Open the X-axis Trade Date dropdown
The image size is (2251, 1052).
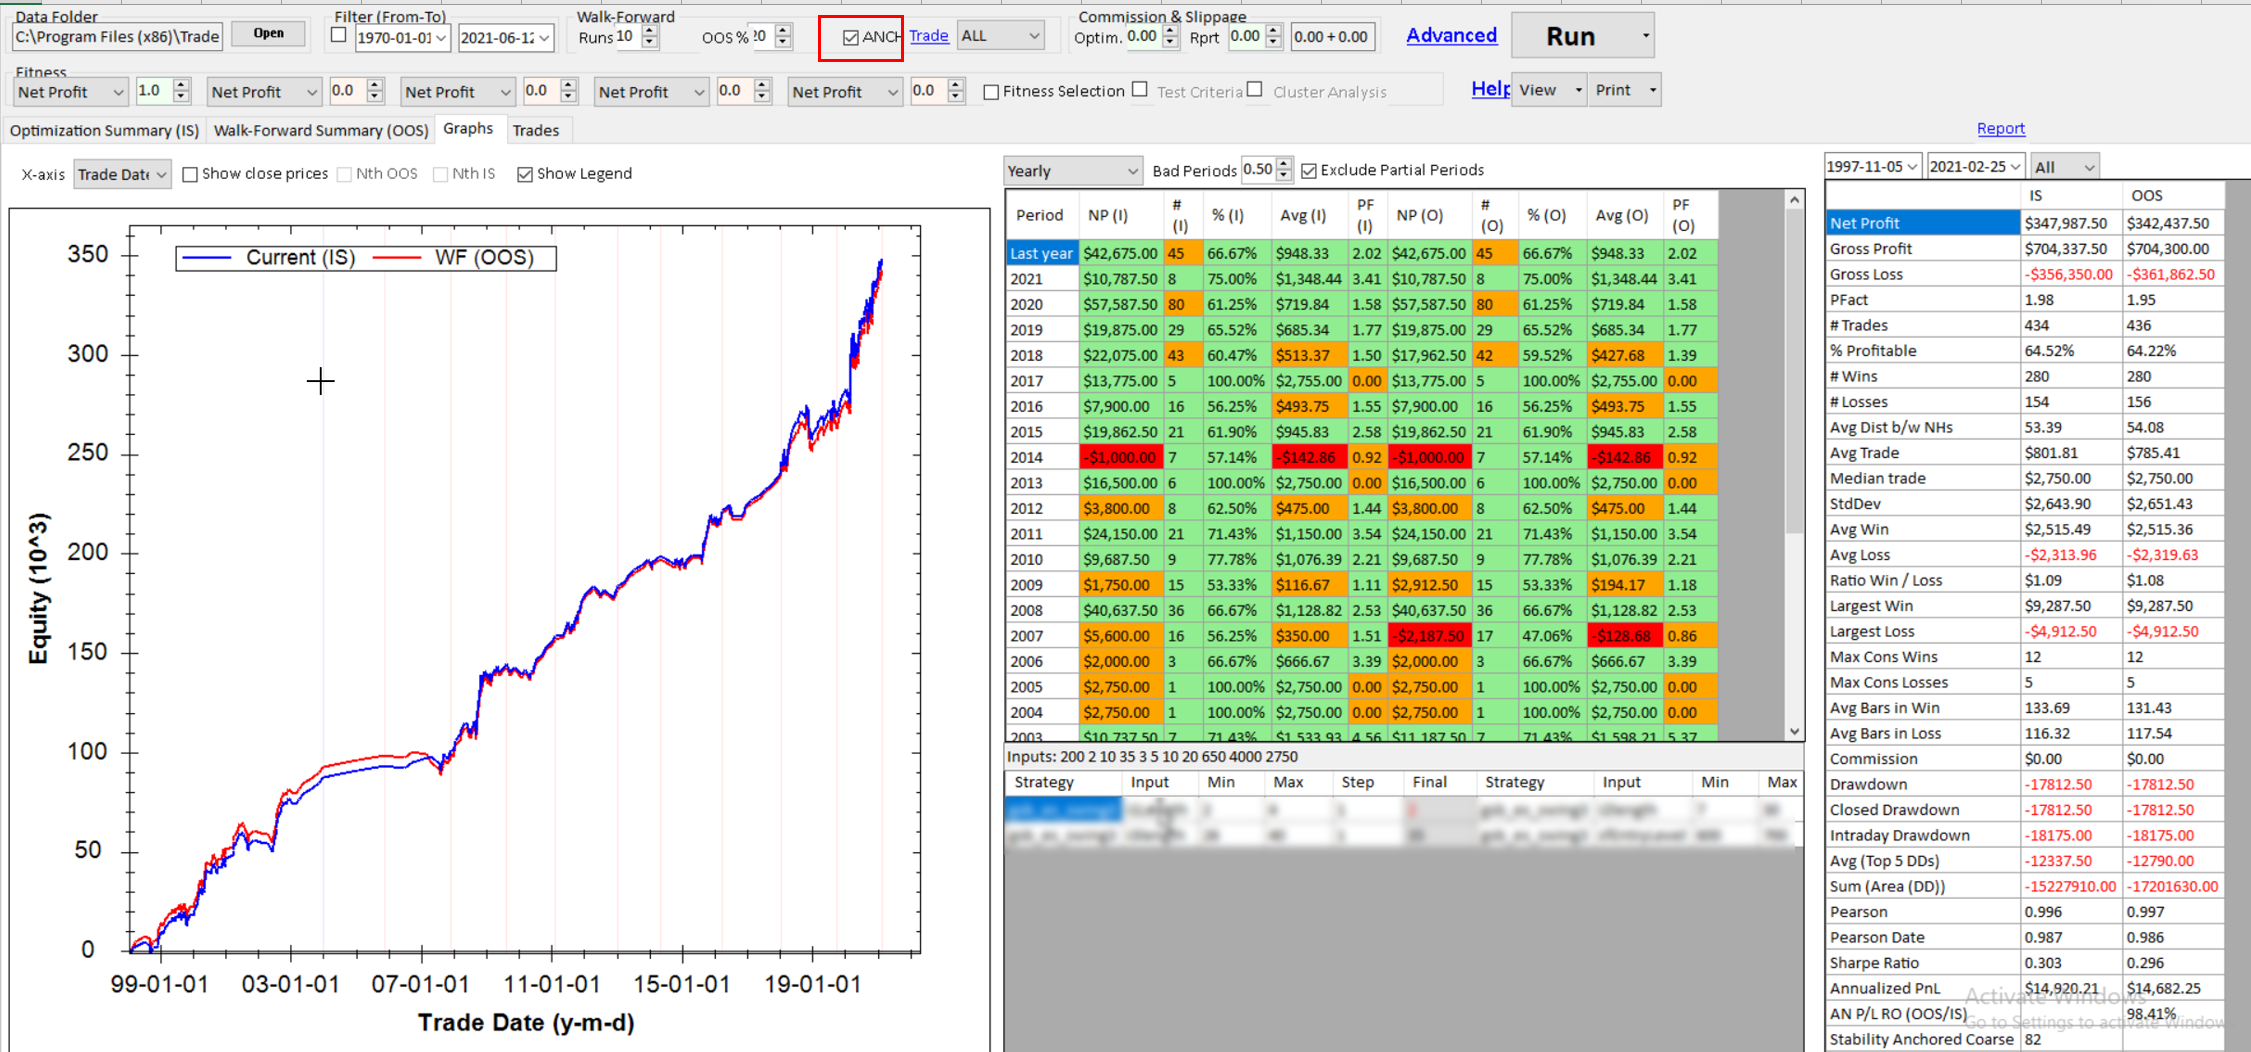click(x=122, y=174)
